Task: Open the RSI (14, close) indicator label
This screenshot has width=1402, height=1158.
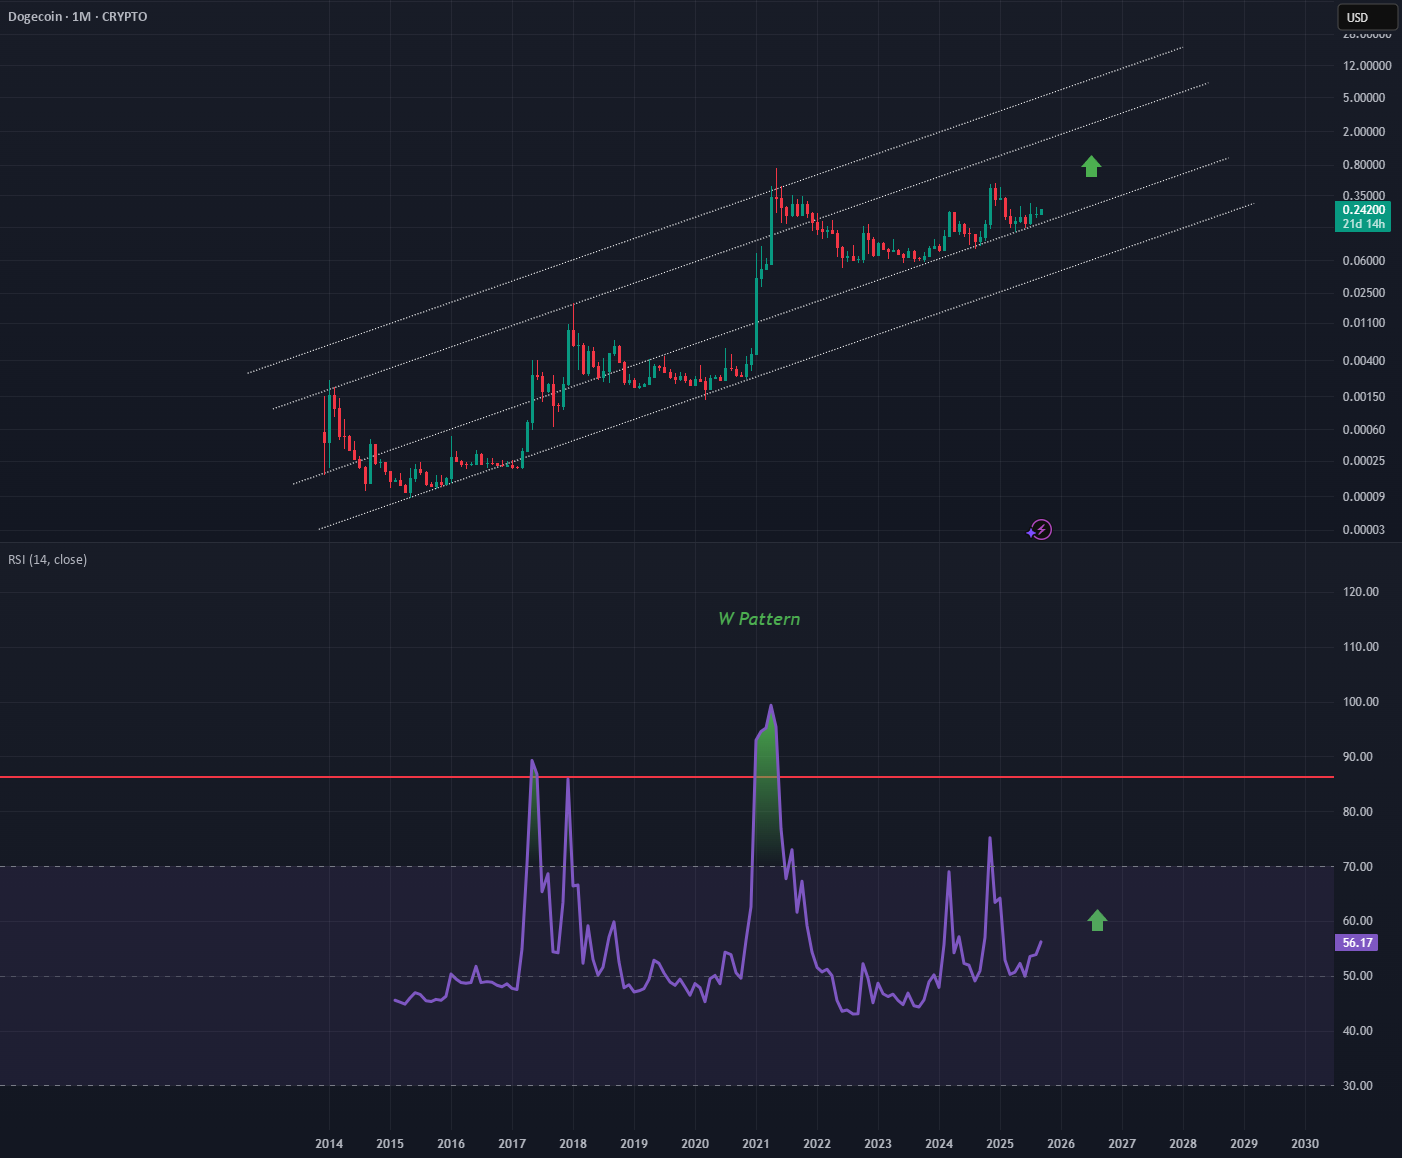Action: click(48, 560)
